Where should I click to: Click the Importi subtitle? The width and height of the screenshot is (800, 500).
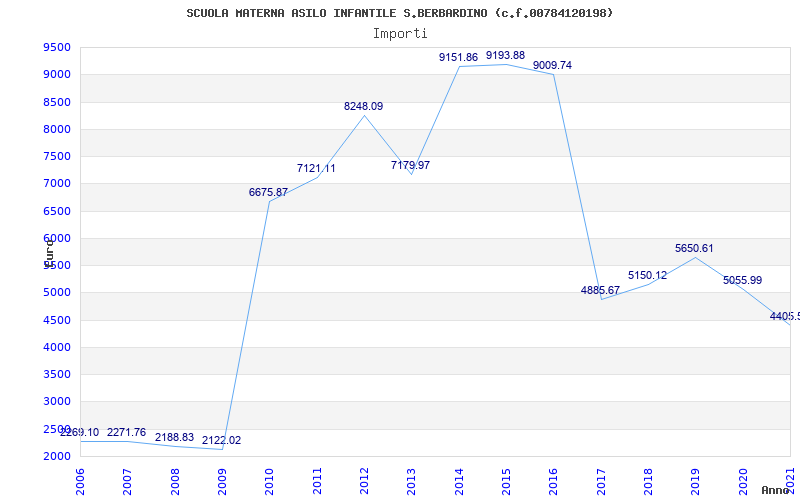click(400, 34)
